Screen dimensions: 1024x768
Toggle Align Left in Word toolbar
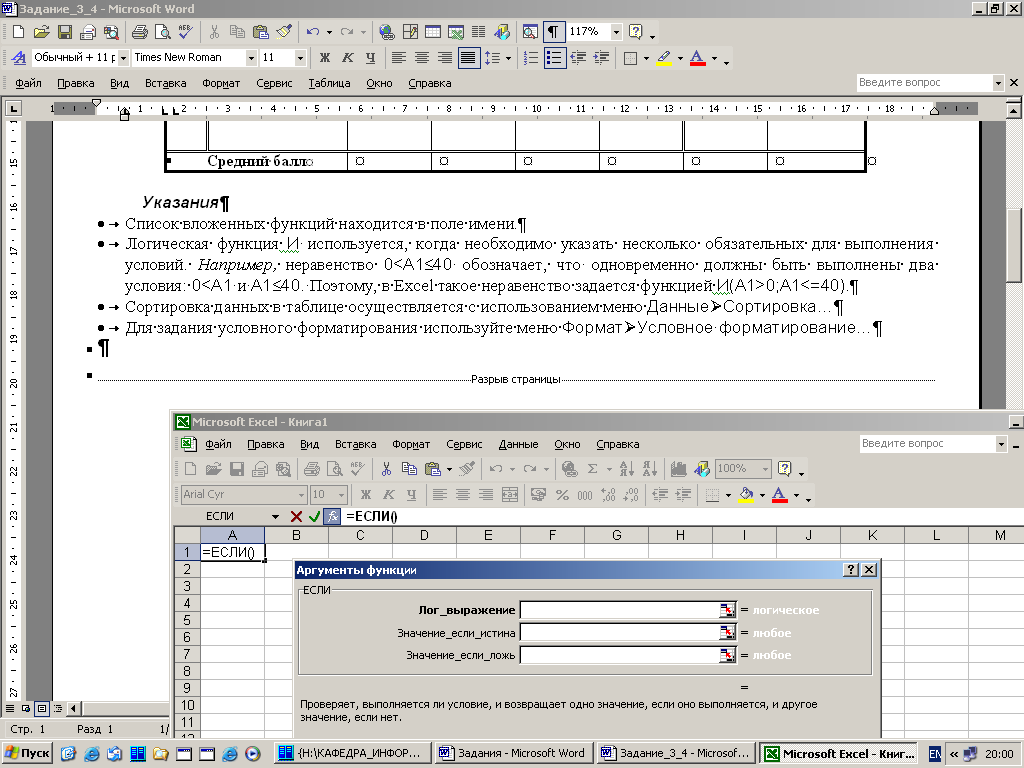point(398,57)
